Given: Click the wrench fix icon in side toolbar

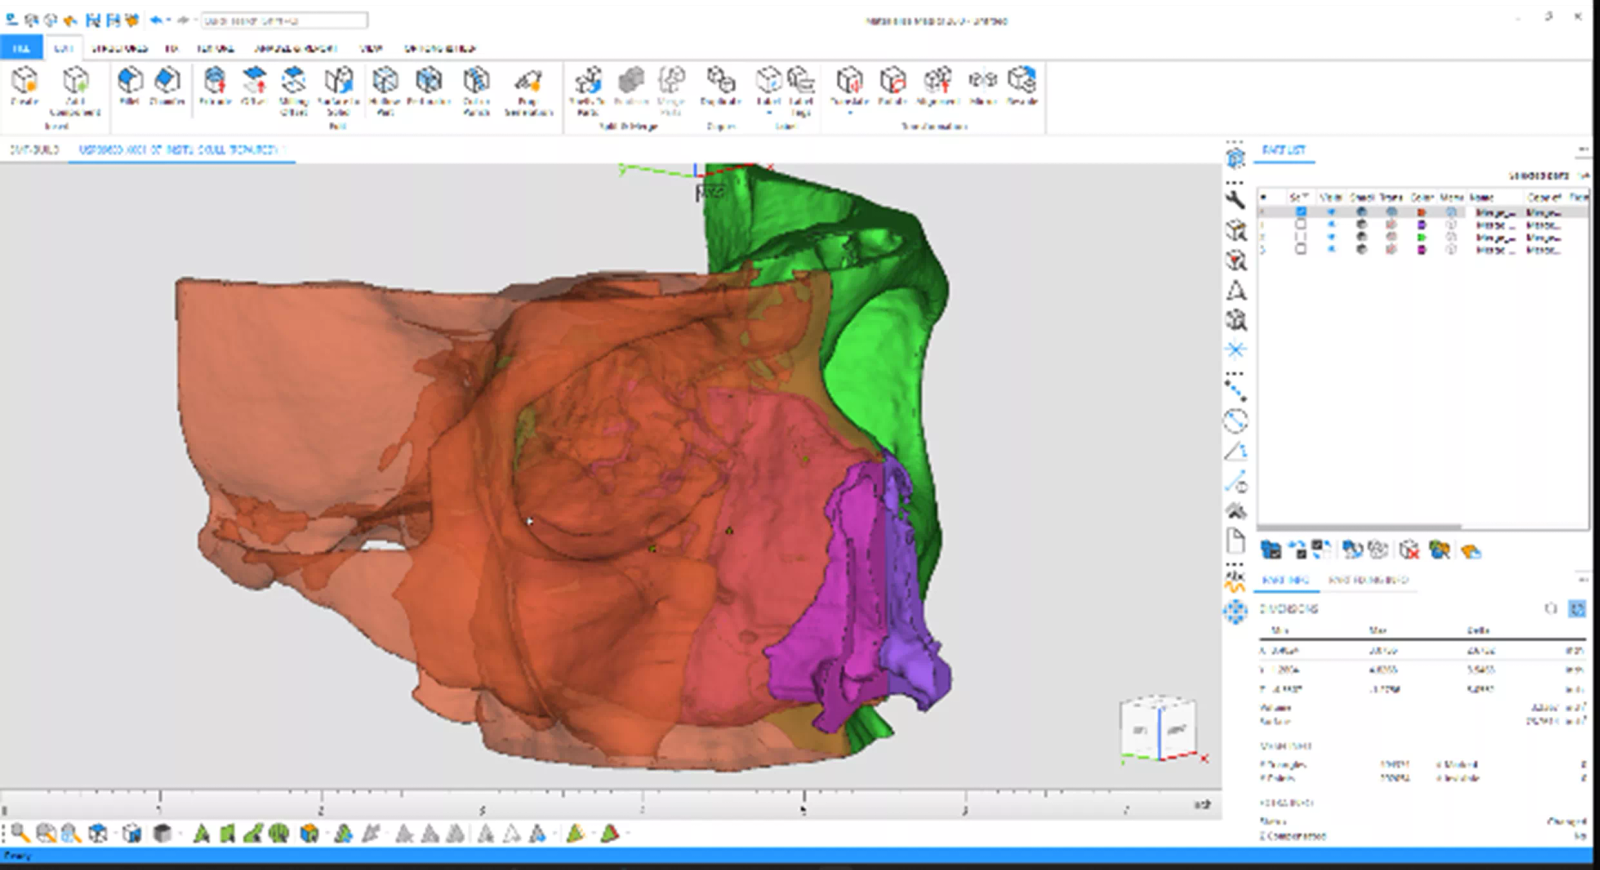Looking at the screenshot, I should tap(1236, 200).
